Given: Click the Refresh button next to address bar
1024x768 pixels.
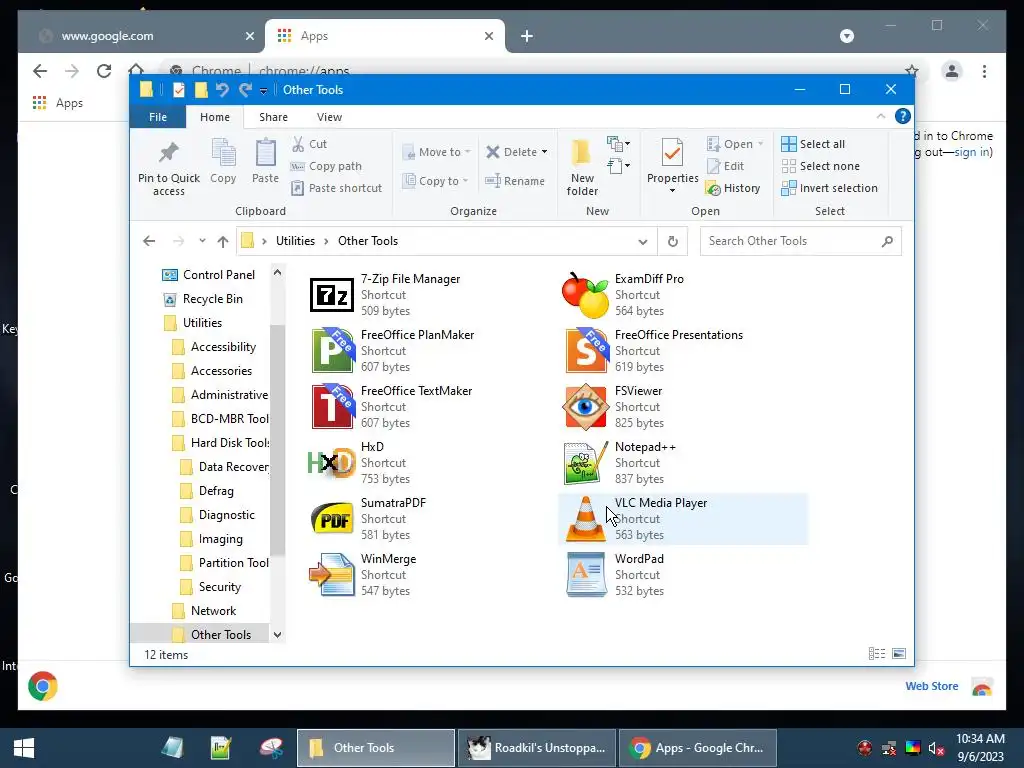Looking at the screenshot, I should (x=673, y=242).
